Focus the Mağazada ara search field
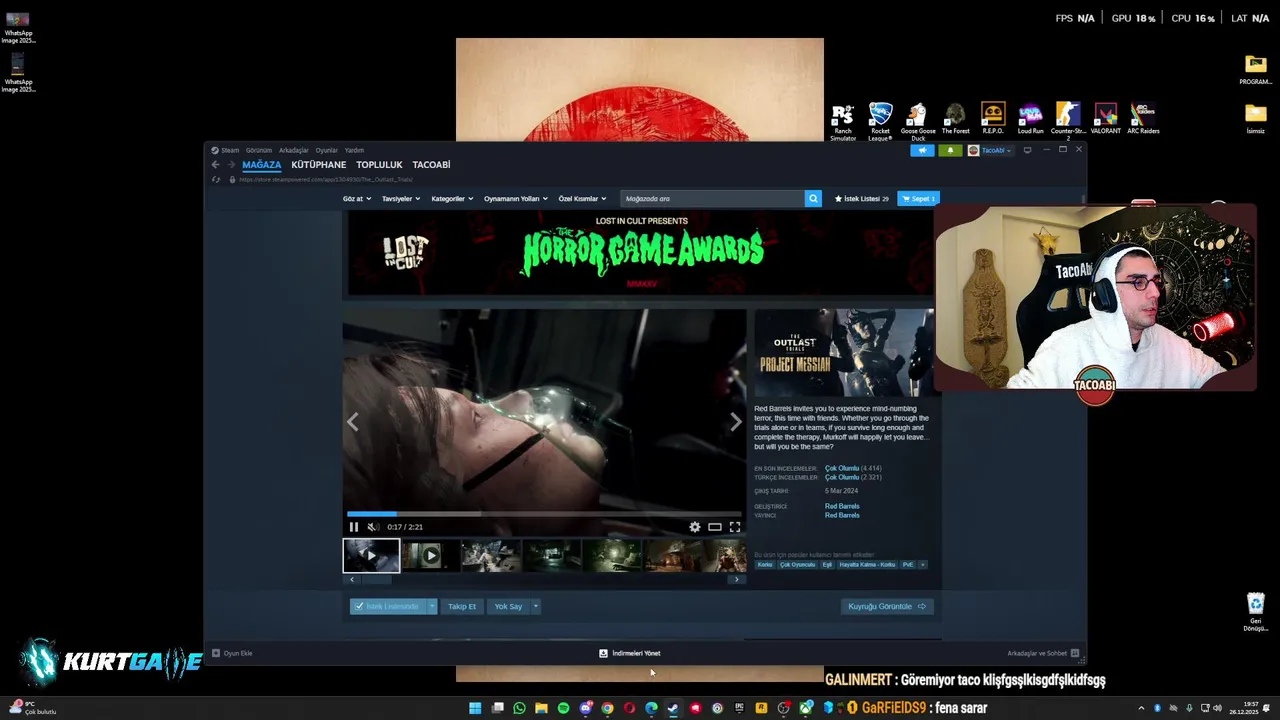This screenshot has width=1280, height=720. coord(712,198)
